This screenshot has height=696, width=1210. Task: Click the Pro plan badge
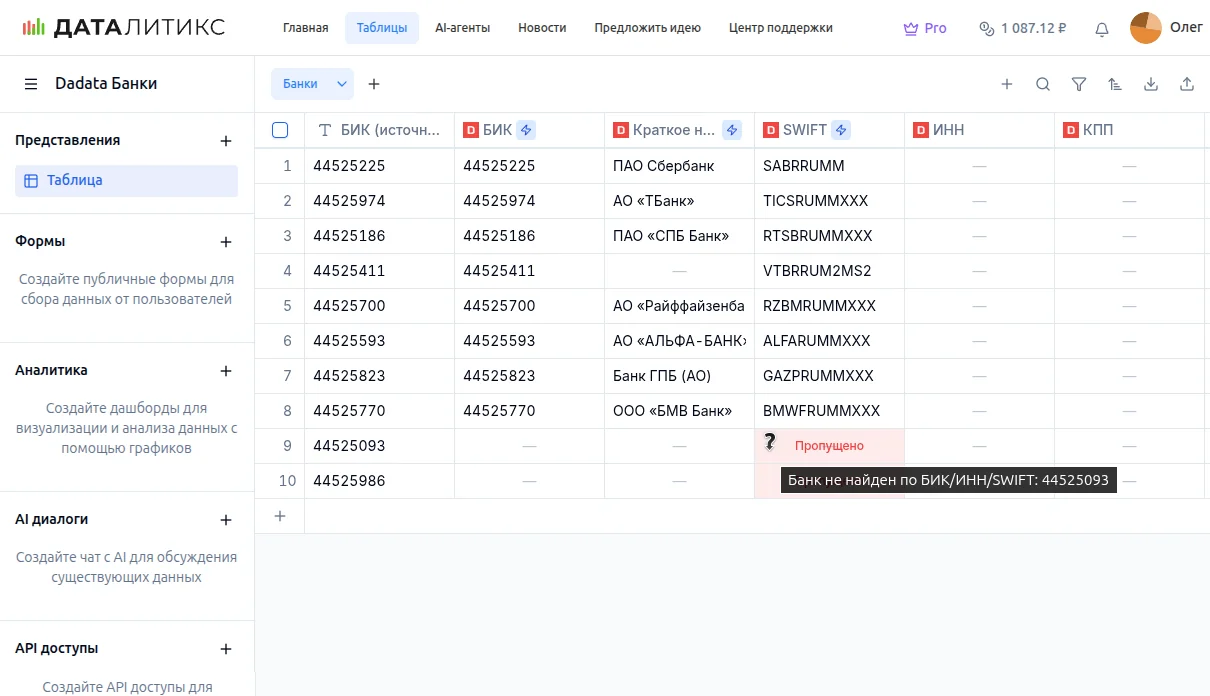point(925,28)
